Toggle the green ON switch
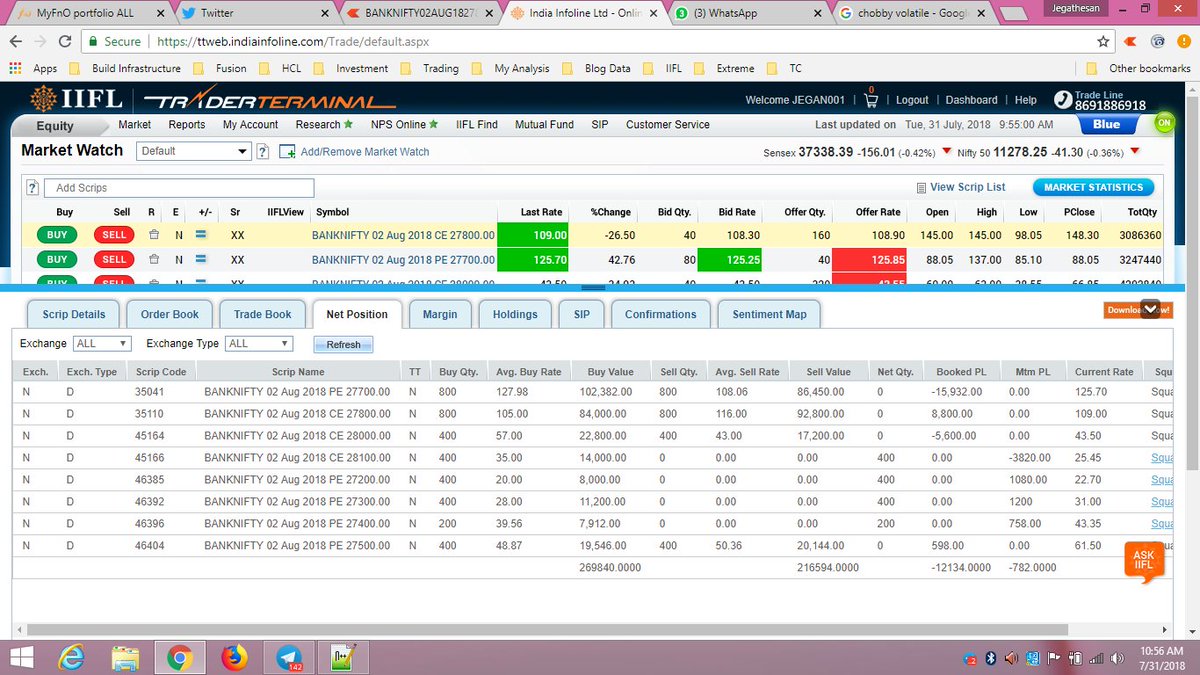 [x=1164, y=123]
